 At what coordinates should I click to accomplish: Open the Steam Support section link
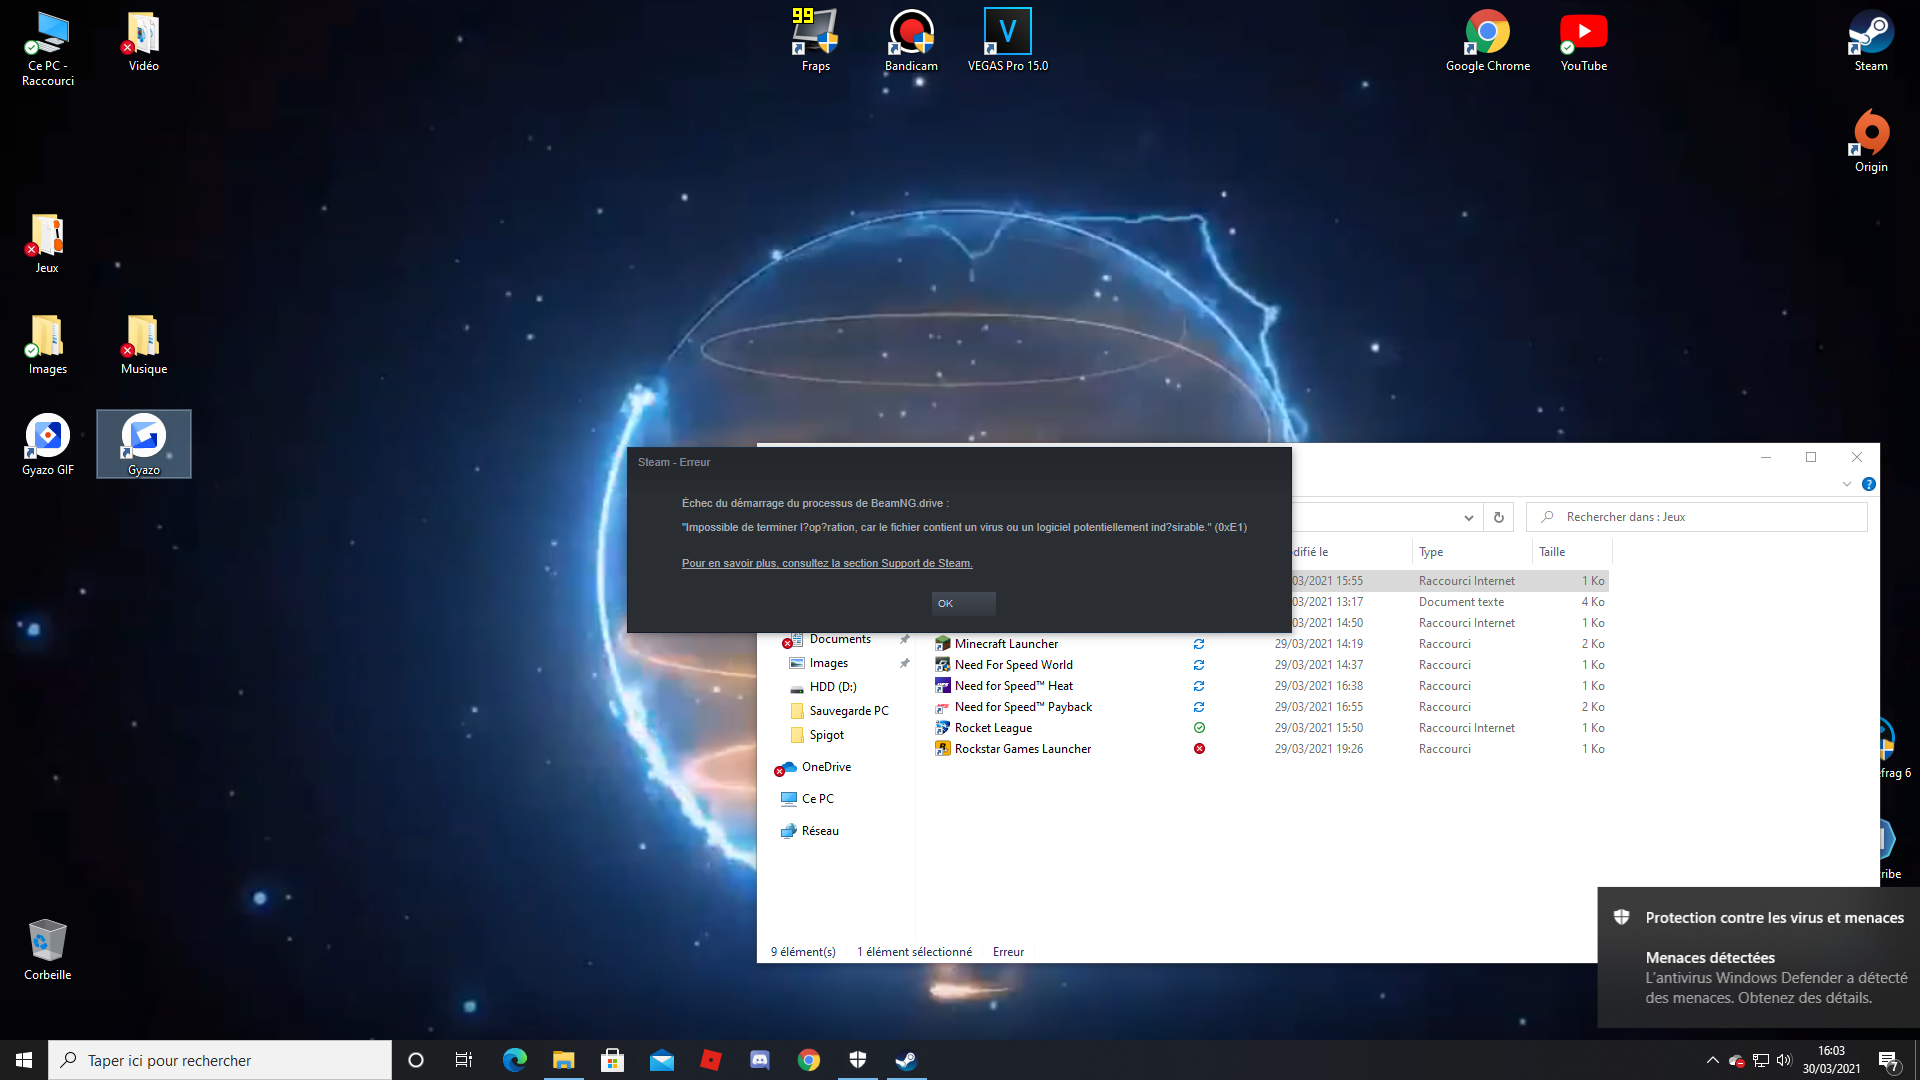pyautogui.click(x=827, y=563)
